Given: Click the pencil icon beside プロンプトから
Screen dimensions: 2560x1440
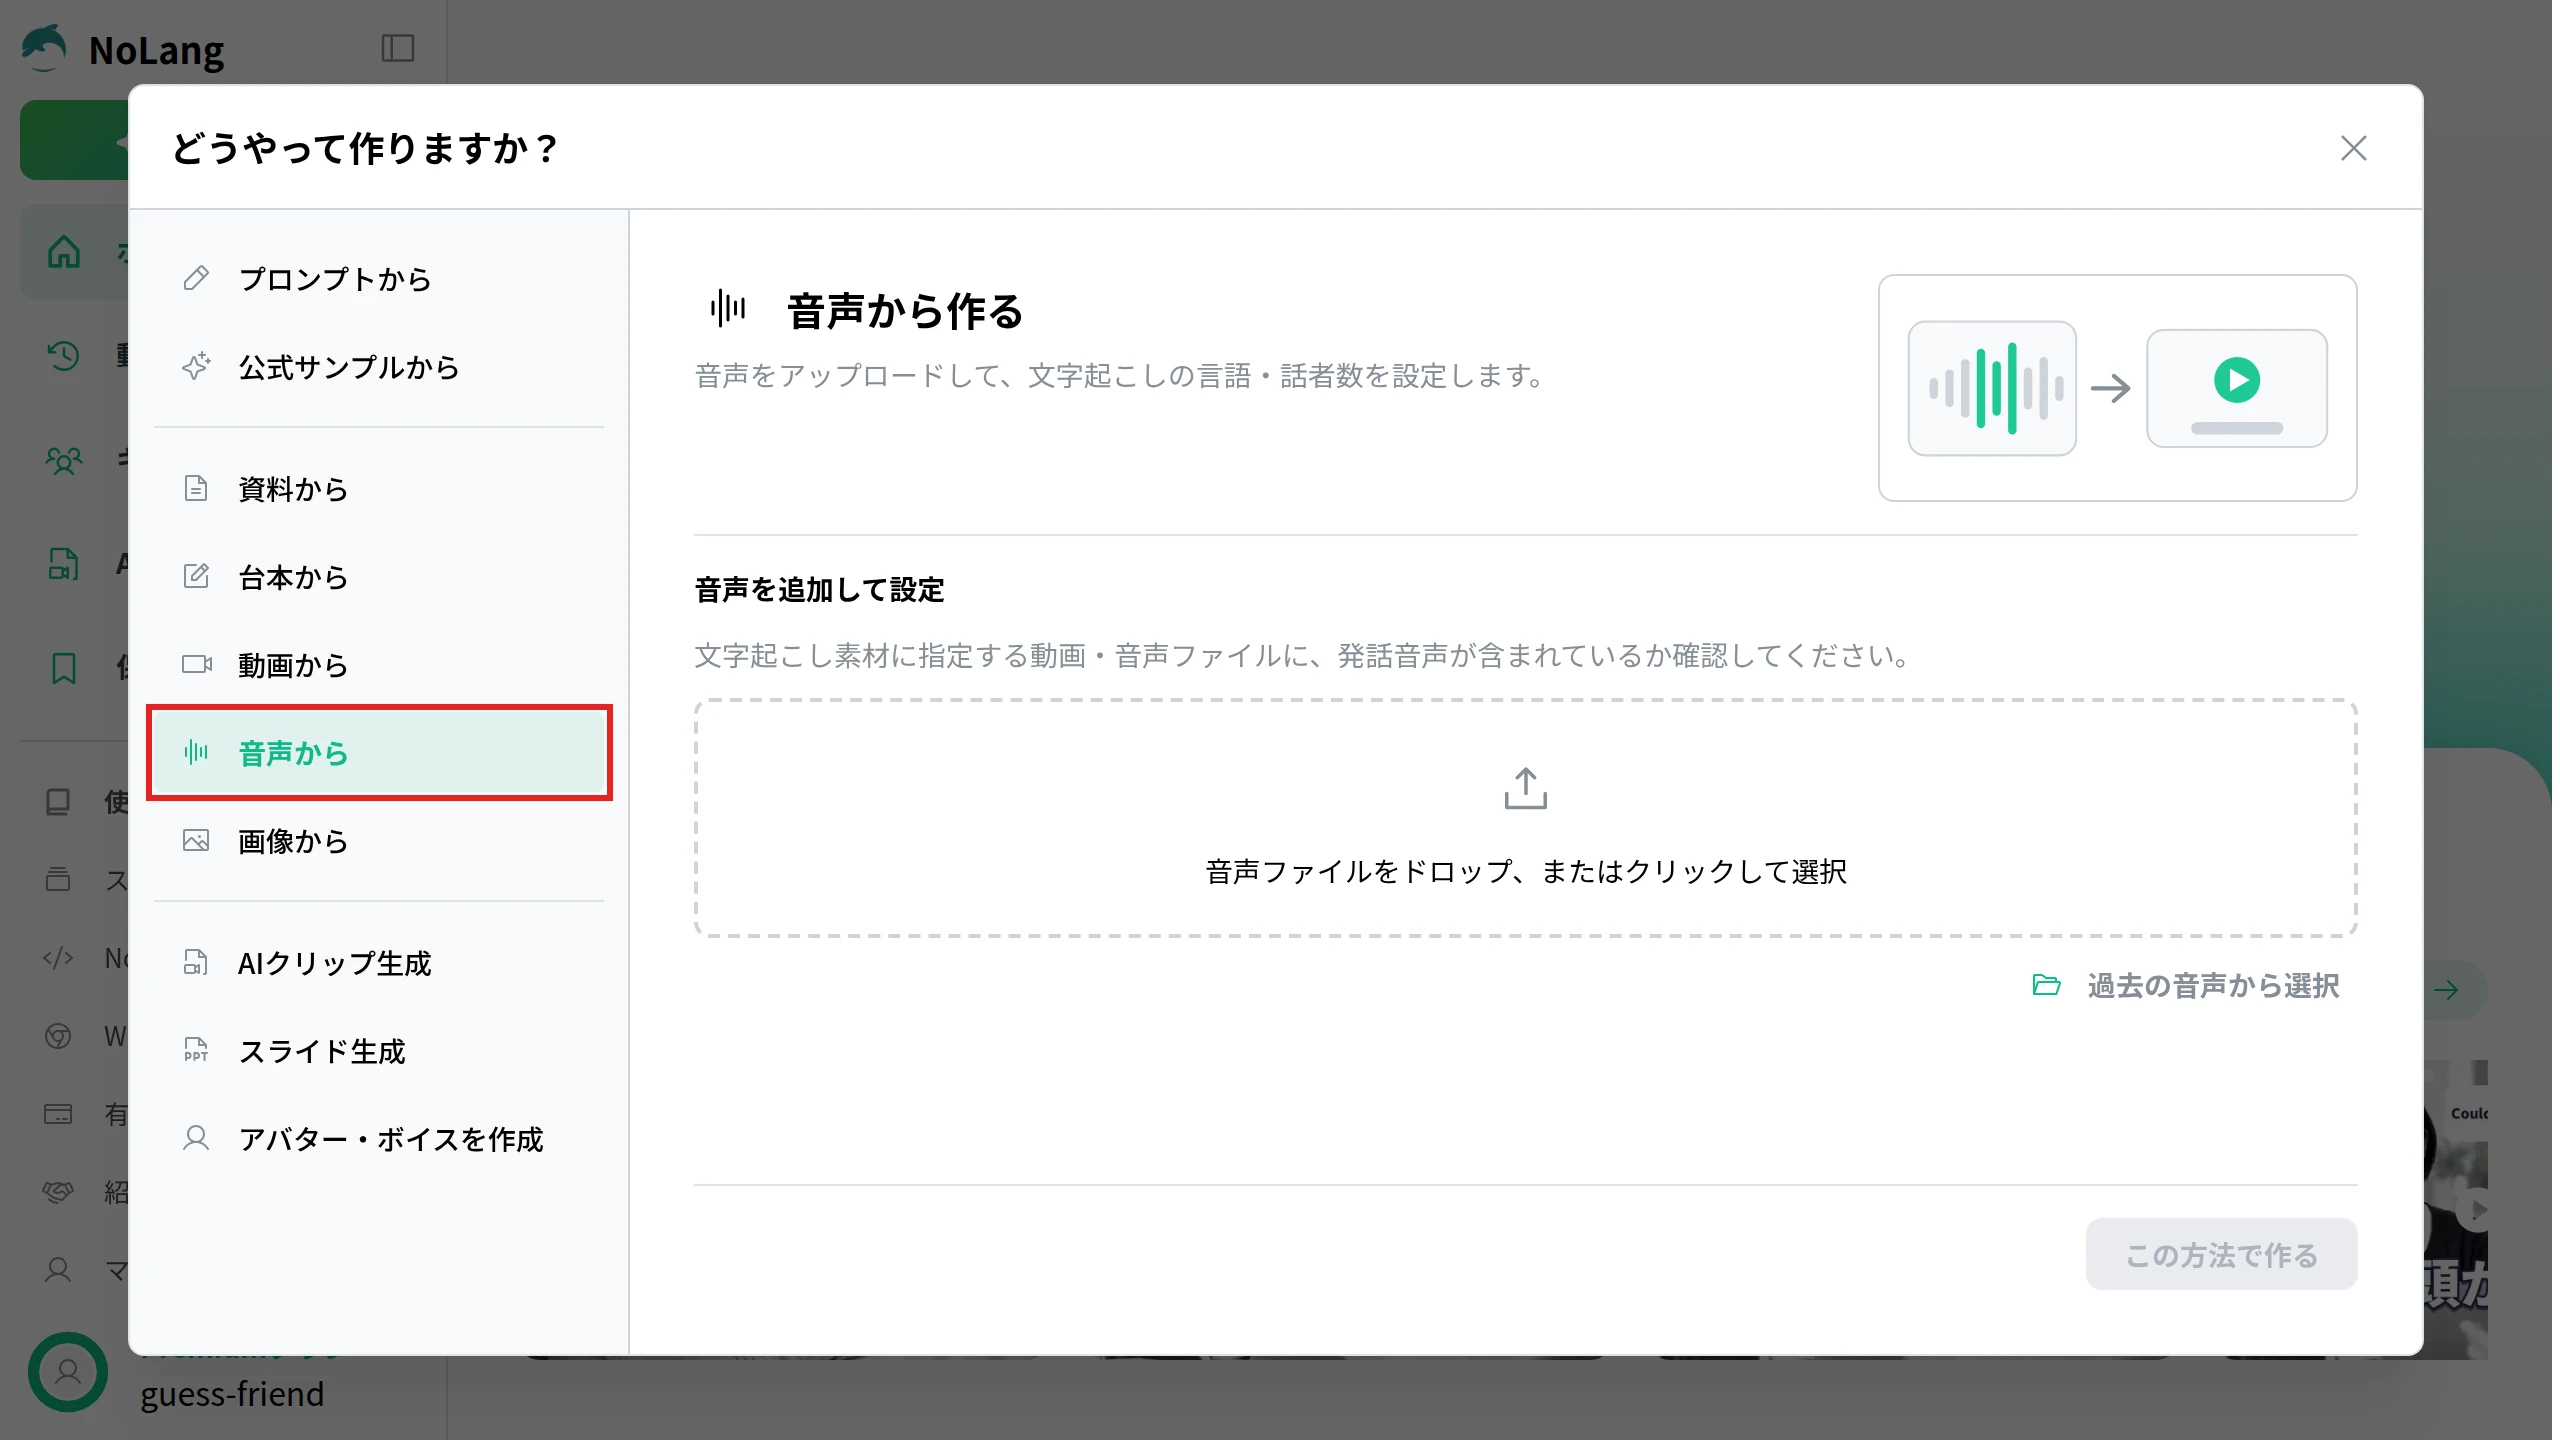Looking at the screenshot, I should [196, 278].
